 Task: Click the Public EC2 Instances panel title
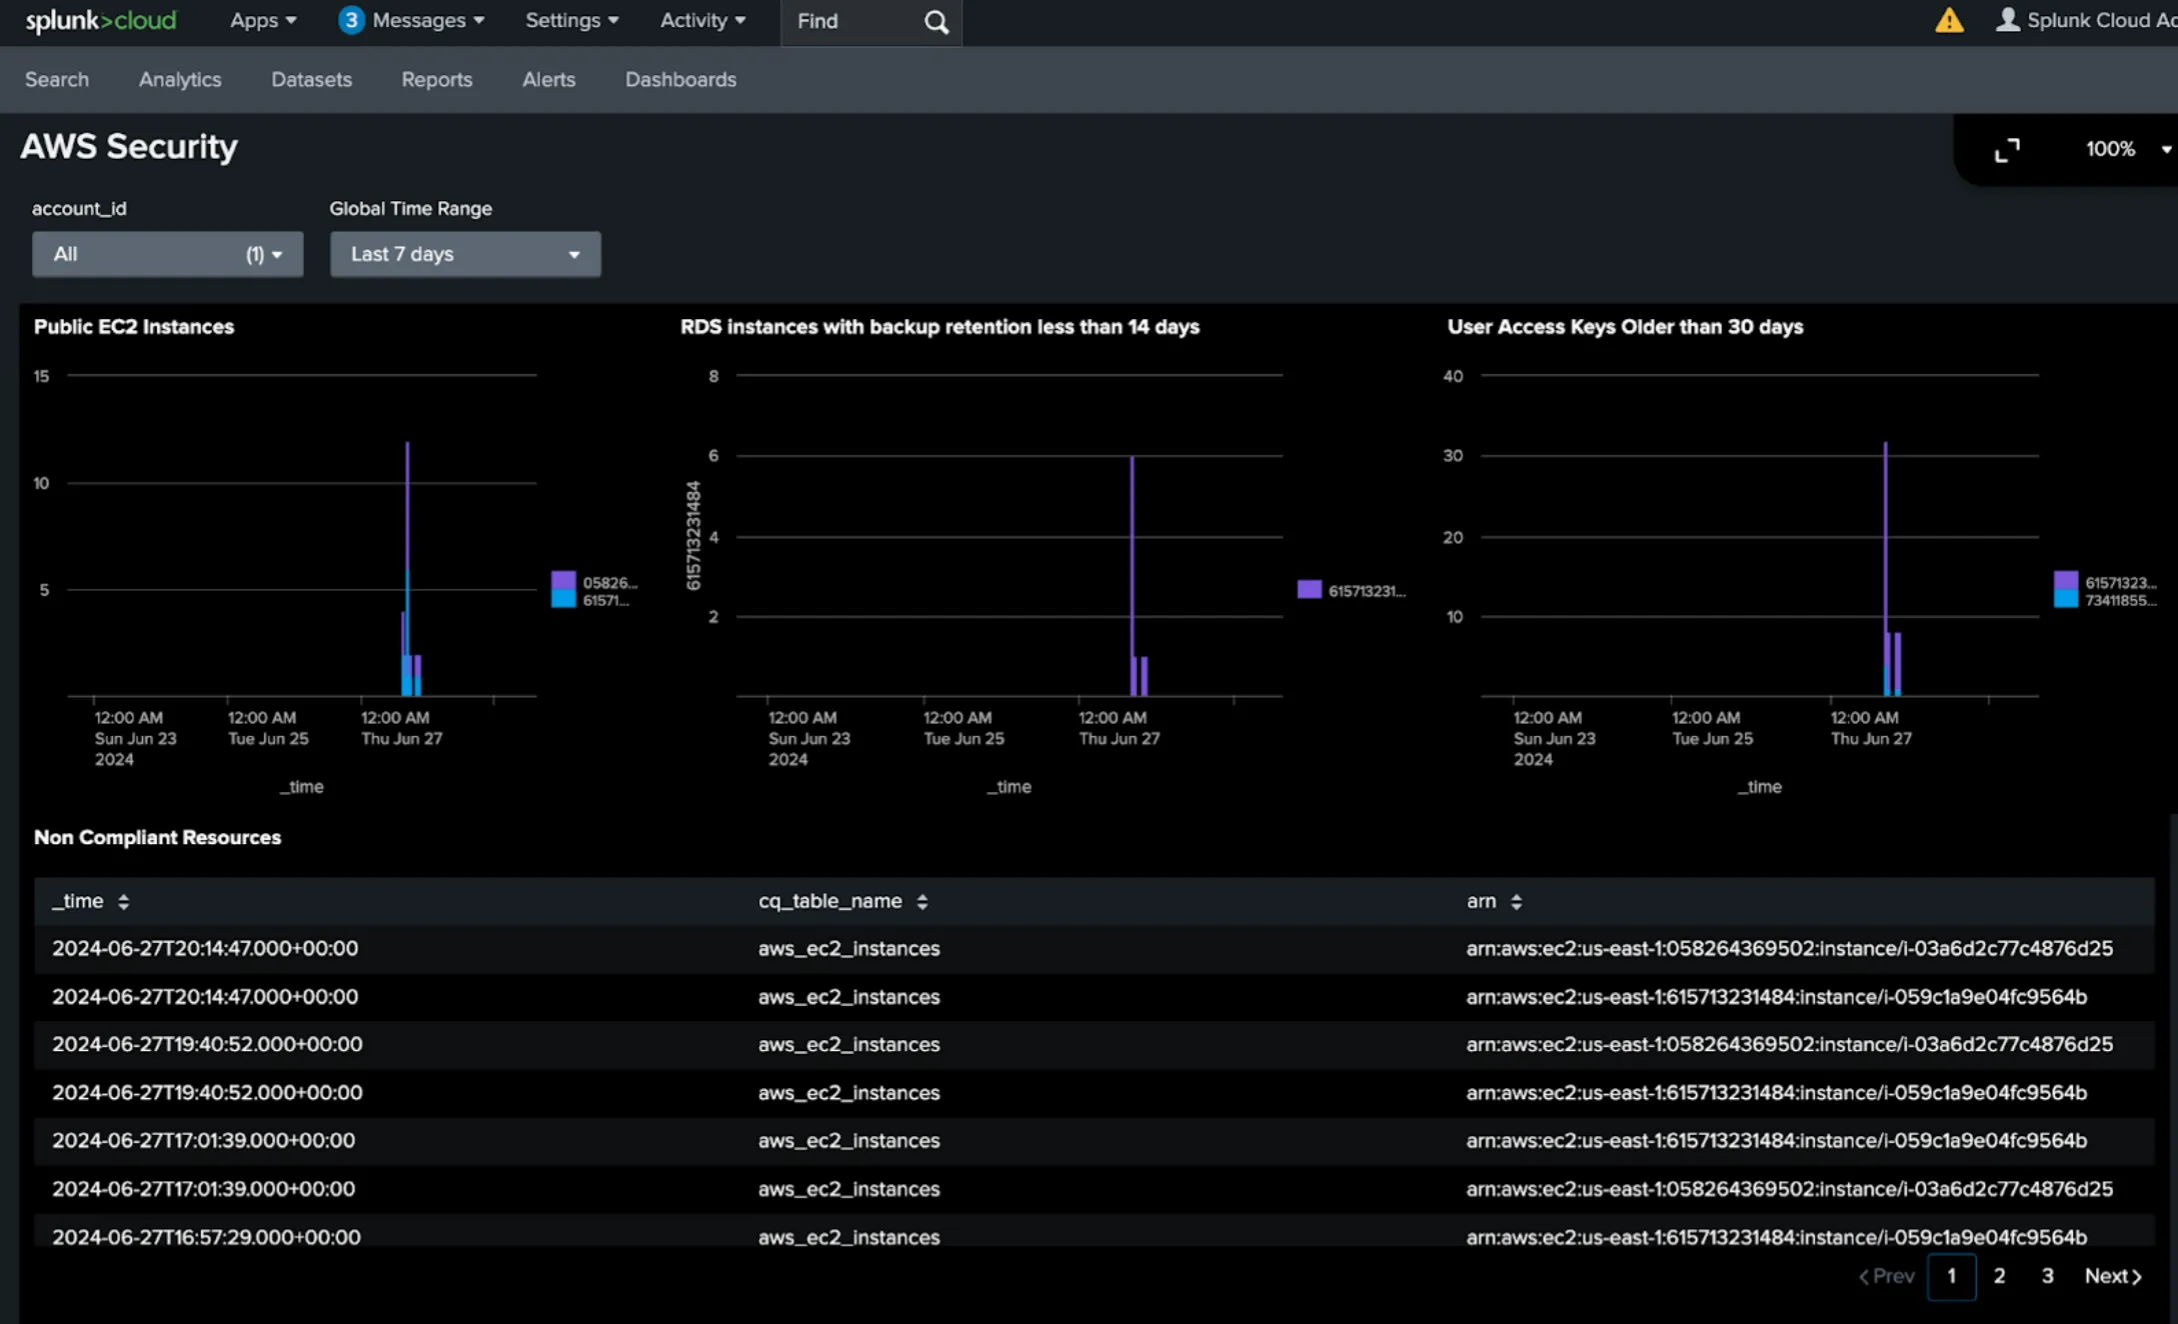(134, 327)
